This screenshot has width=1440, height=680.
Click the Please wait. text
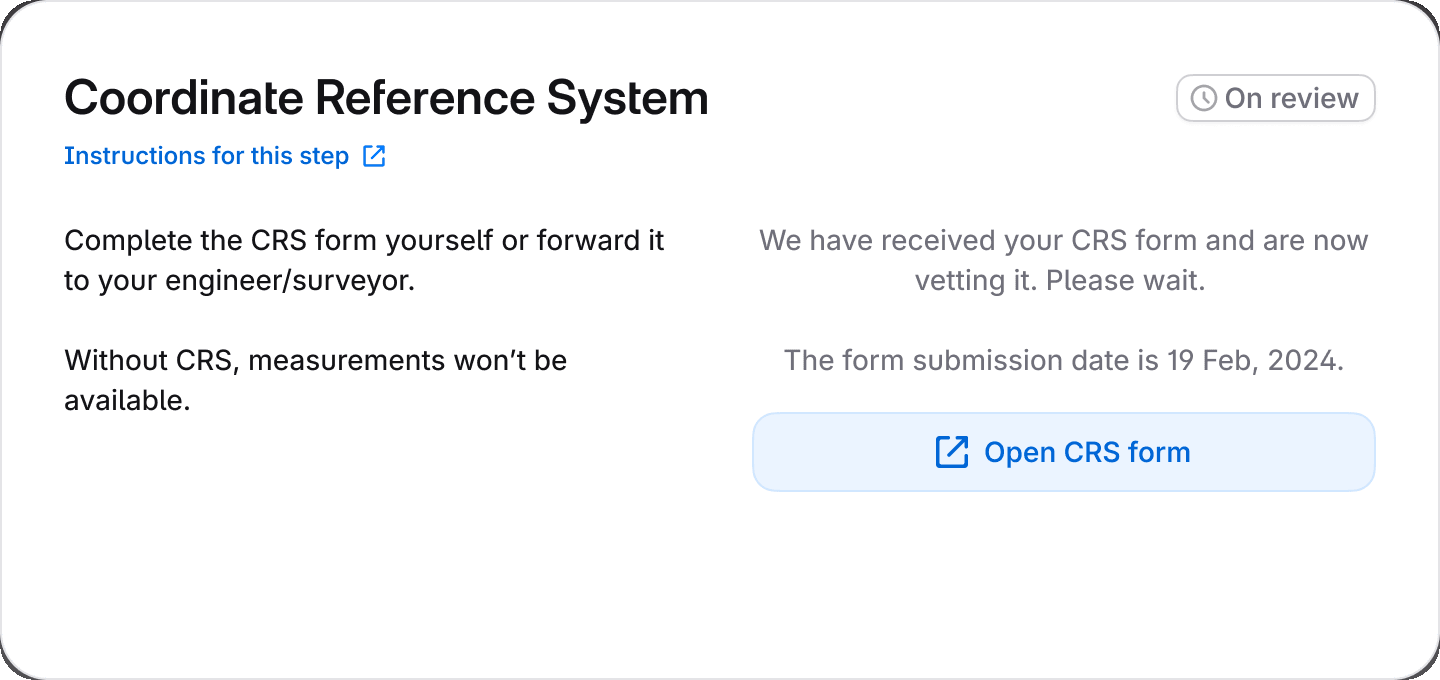point(1126,281)
